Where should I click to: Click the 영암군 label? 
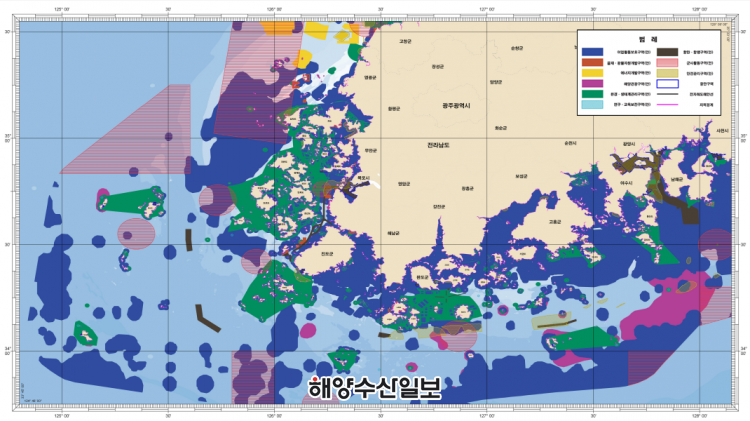404,184
